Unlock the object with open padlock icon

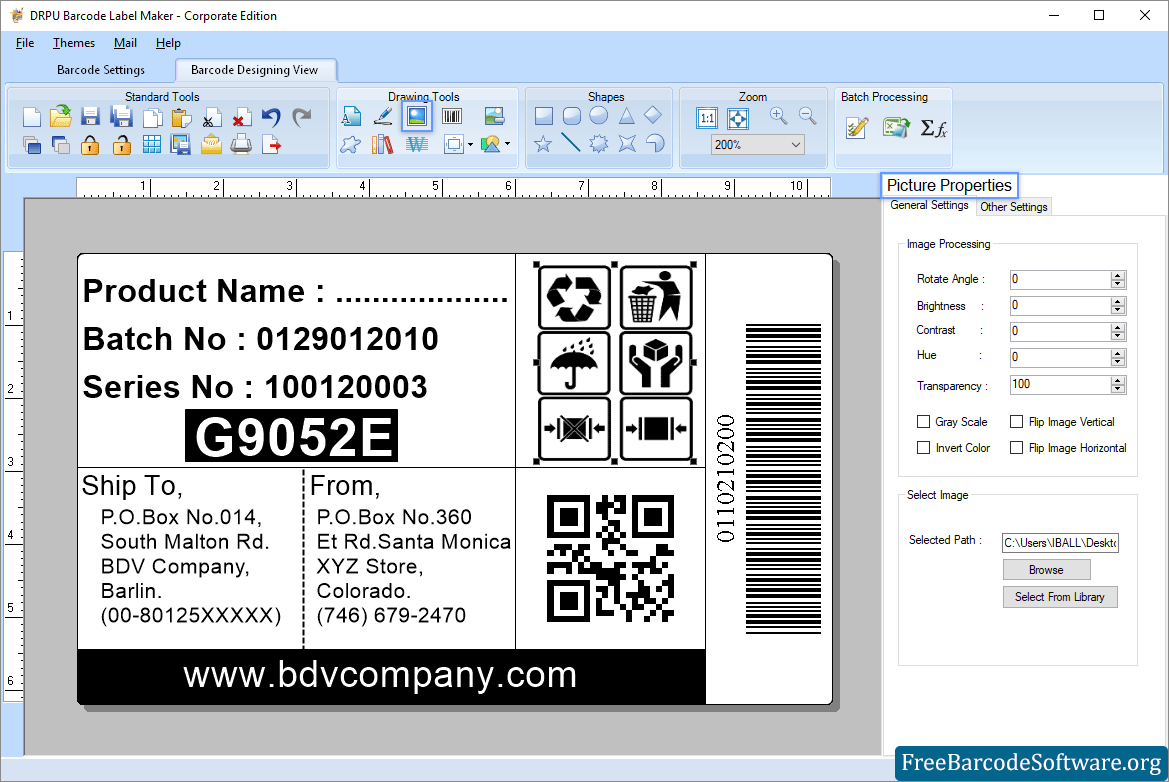point(121,144)
